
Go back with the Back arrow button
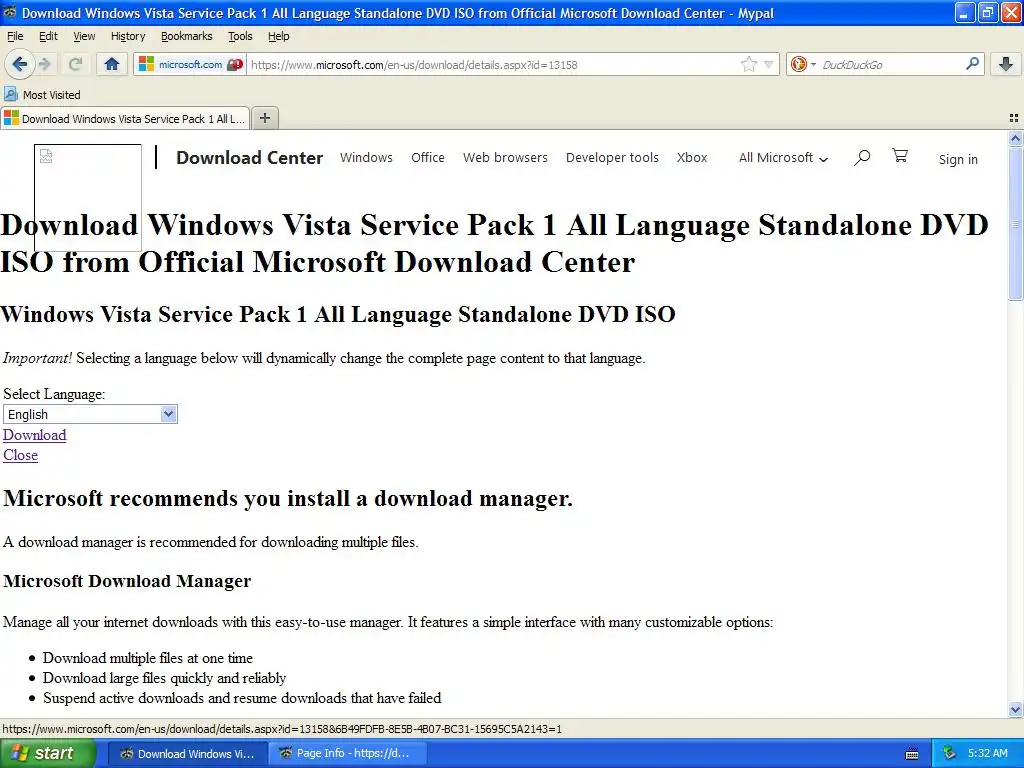point(19,64)
